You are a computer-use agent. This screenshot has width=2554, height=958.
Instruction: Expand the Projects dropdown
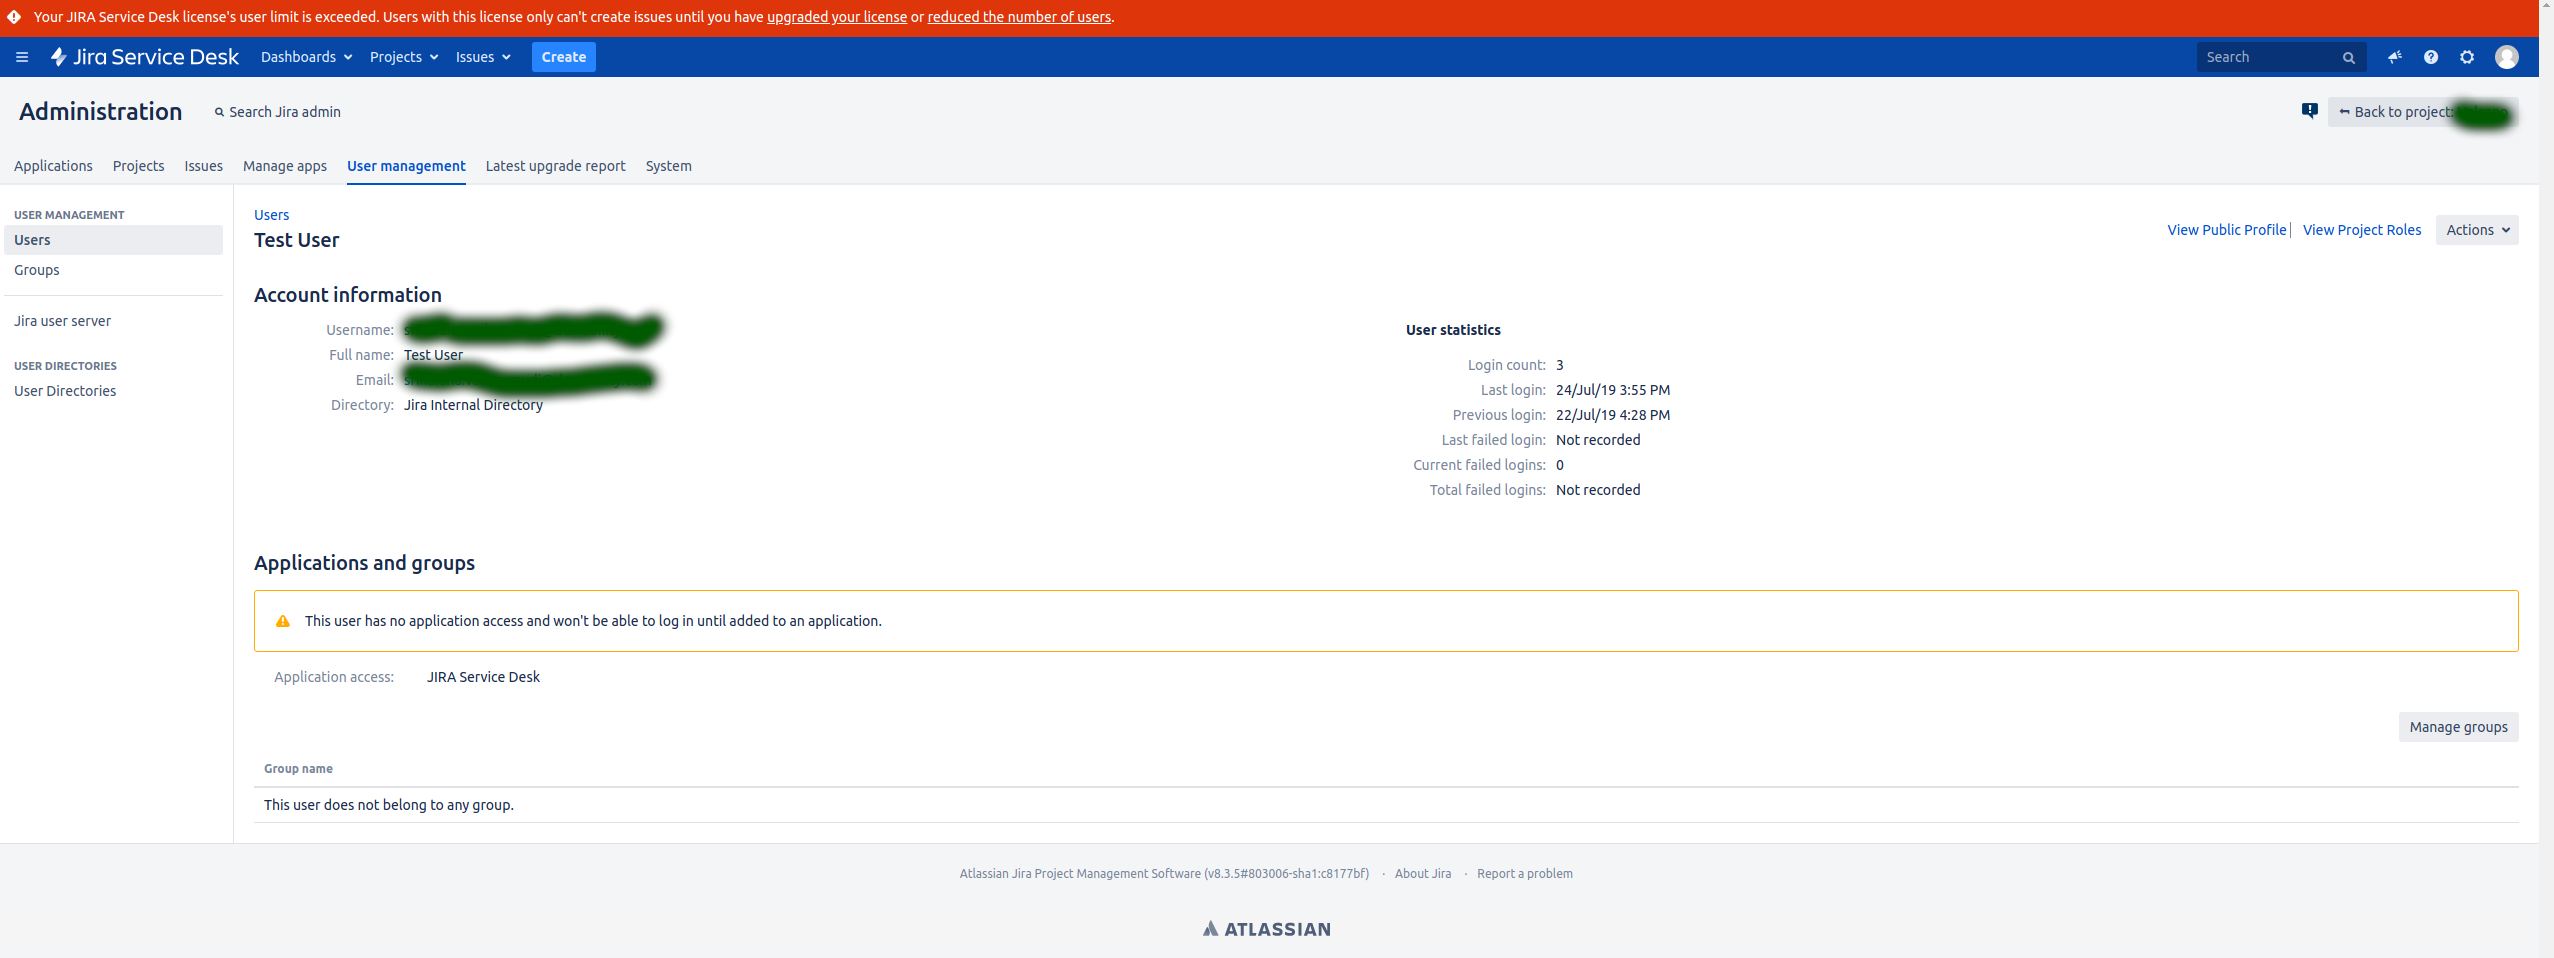[404, 57]
